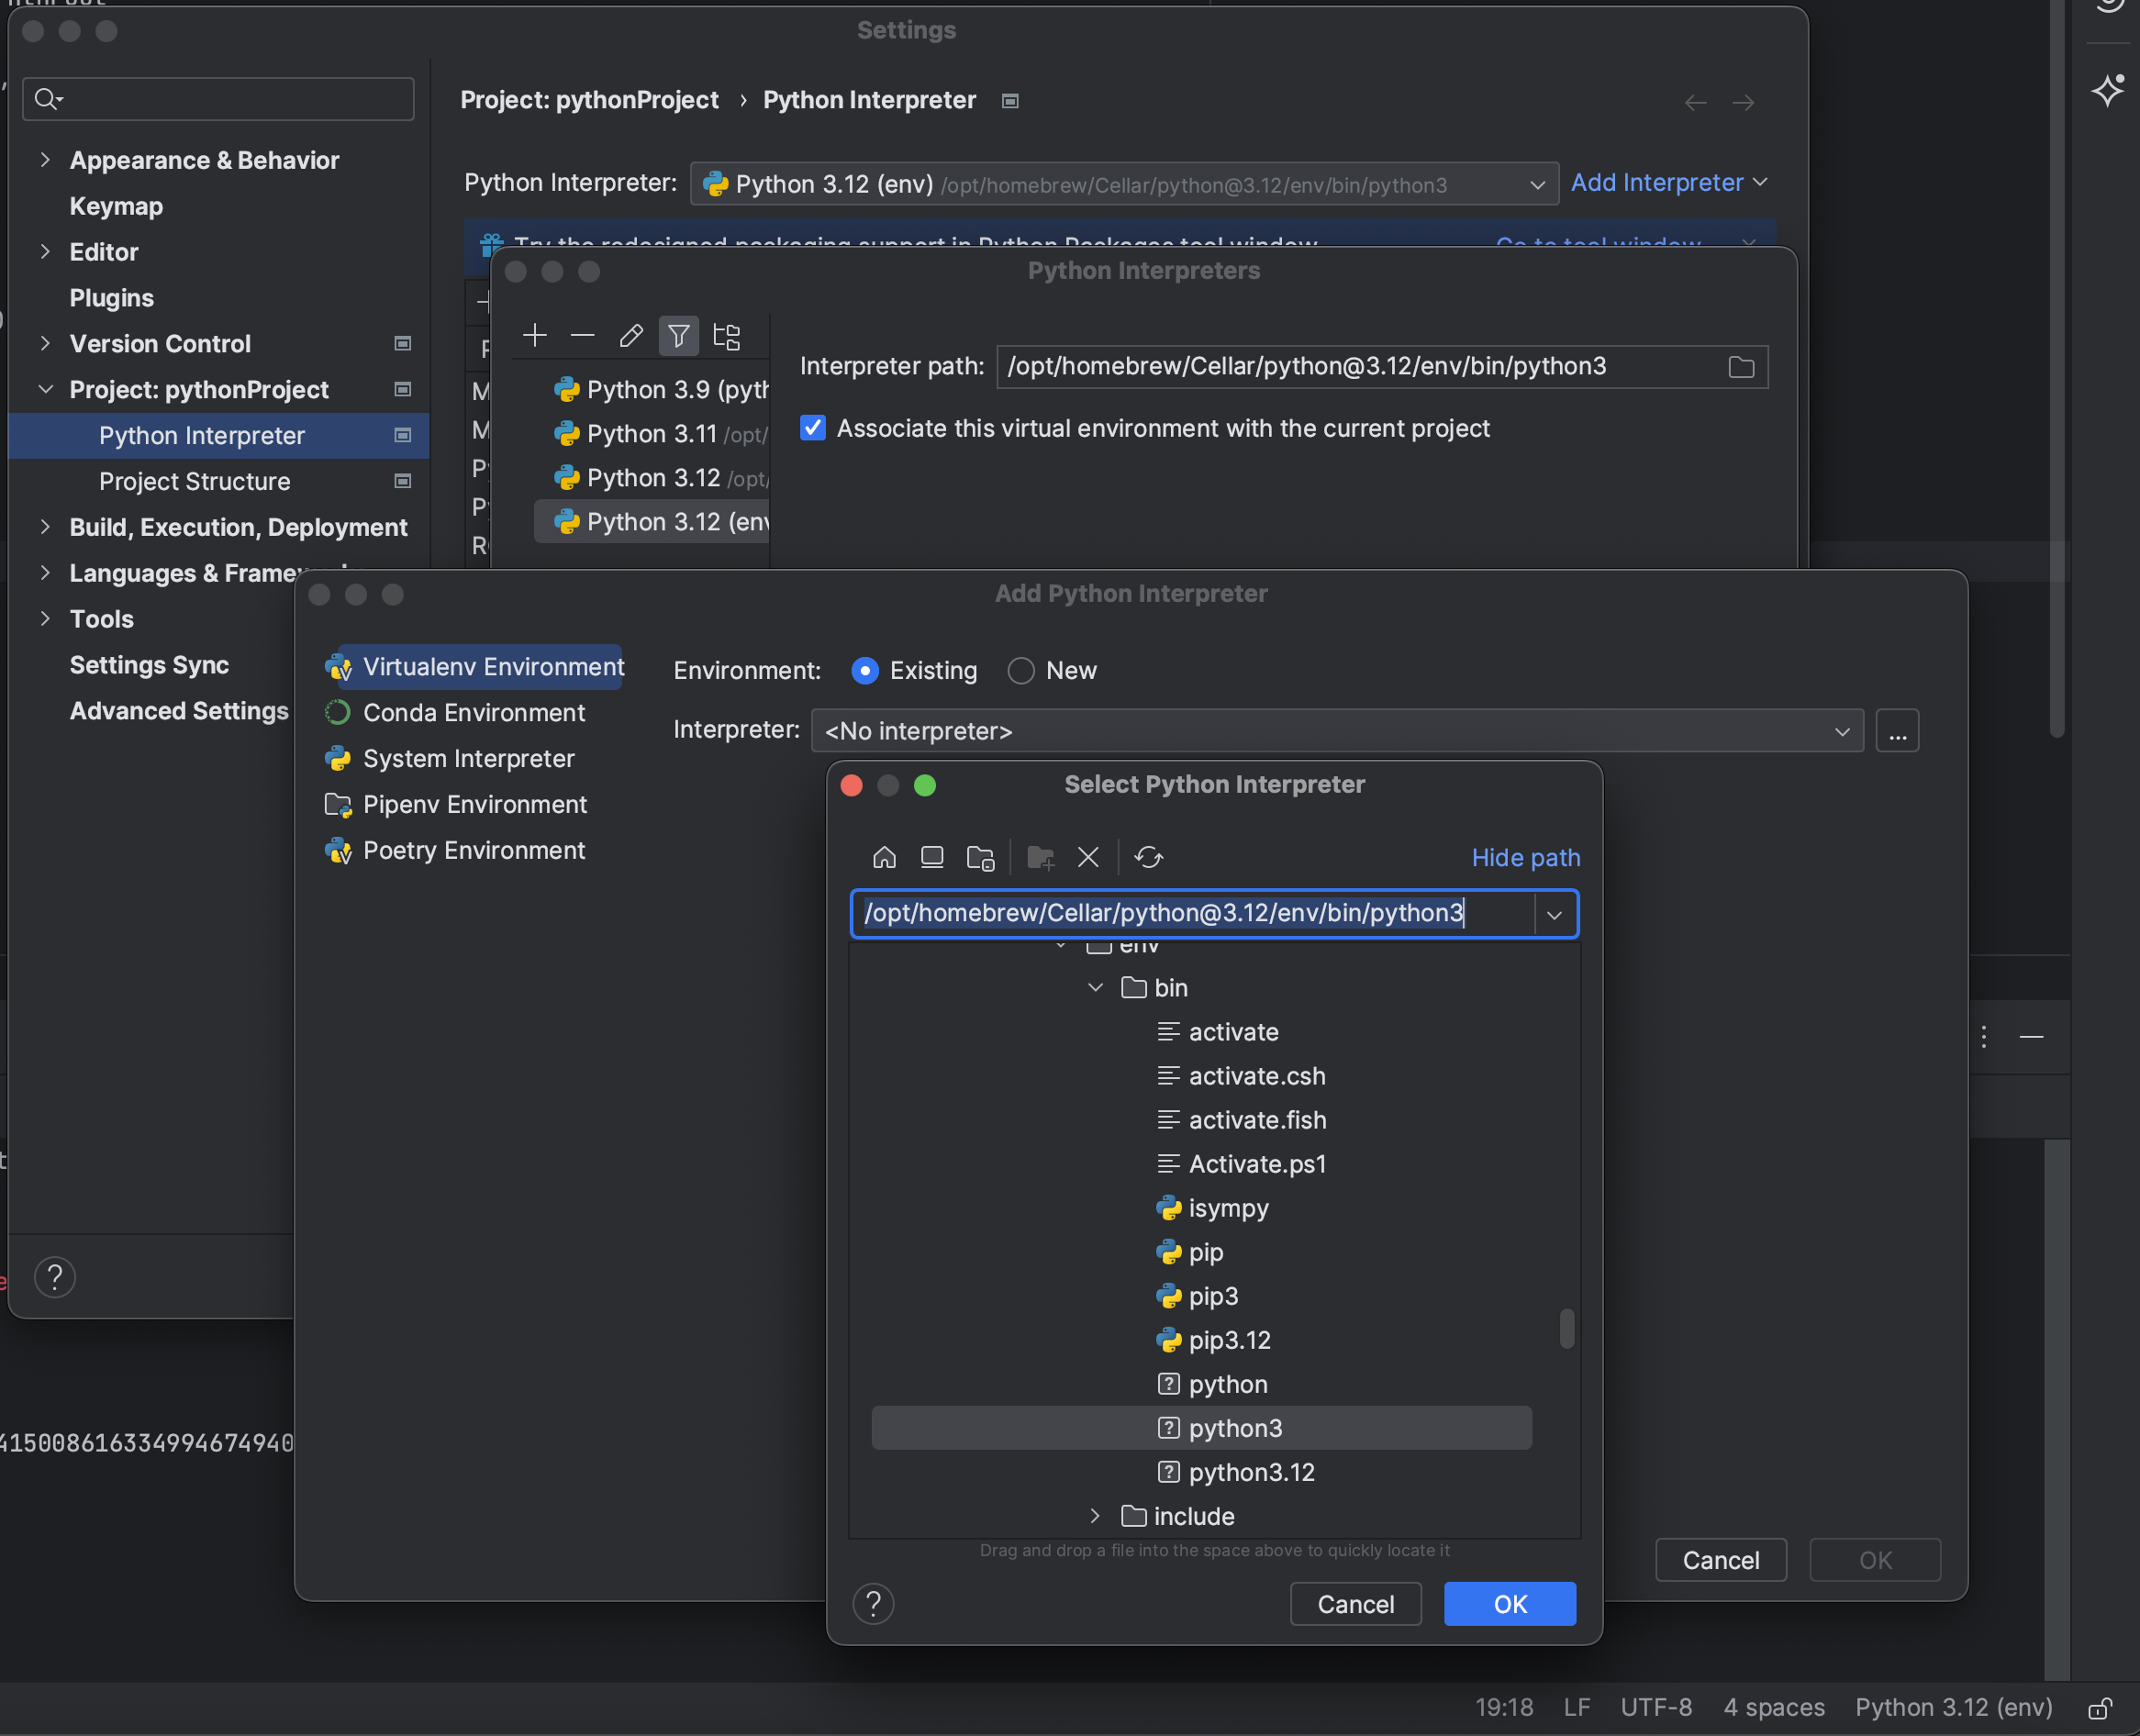
Task: Go to home directory in file chooser
Action: click(884, 857)
